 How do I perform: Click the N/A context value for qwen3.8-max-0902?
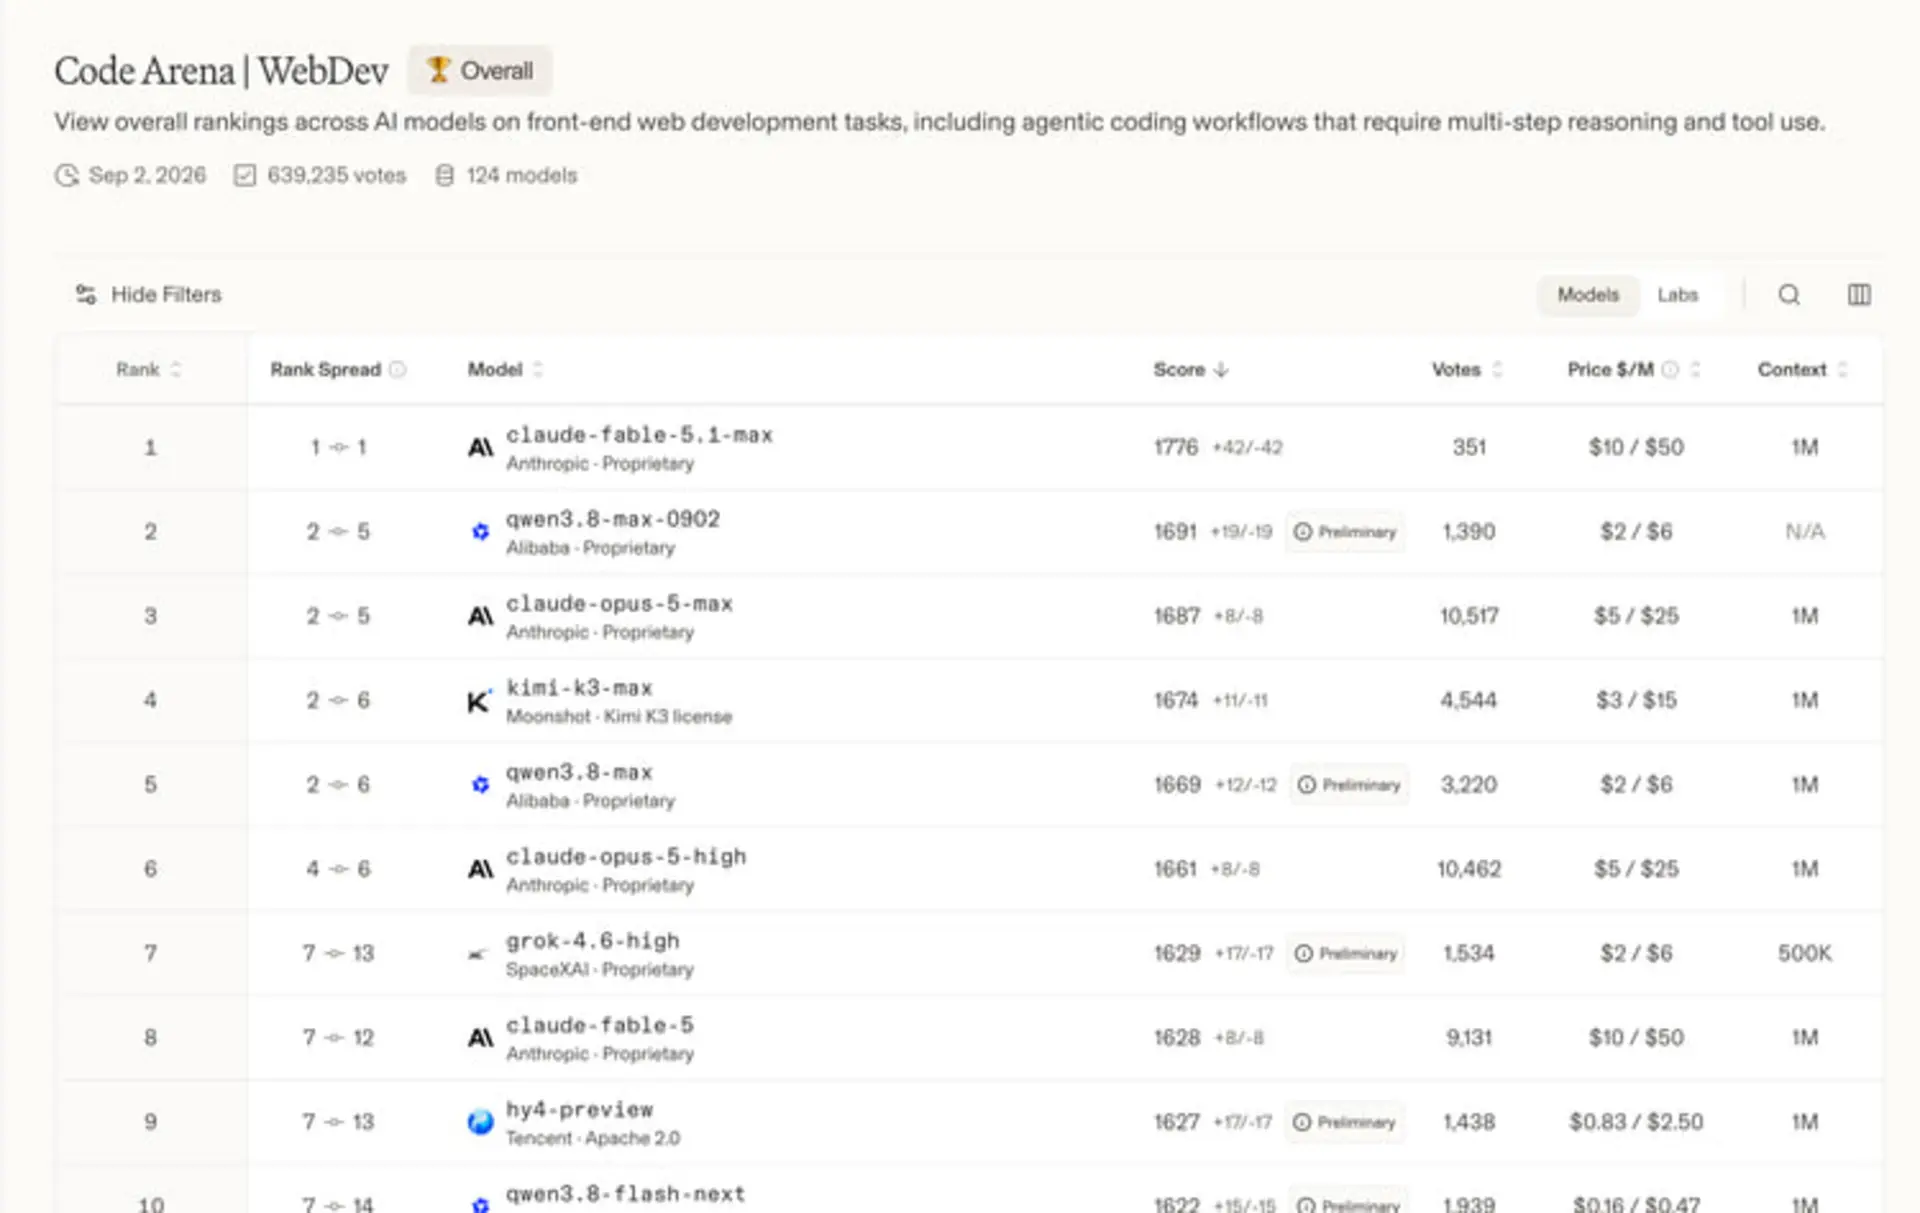(x=1805, y=531)
